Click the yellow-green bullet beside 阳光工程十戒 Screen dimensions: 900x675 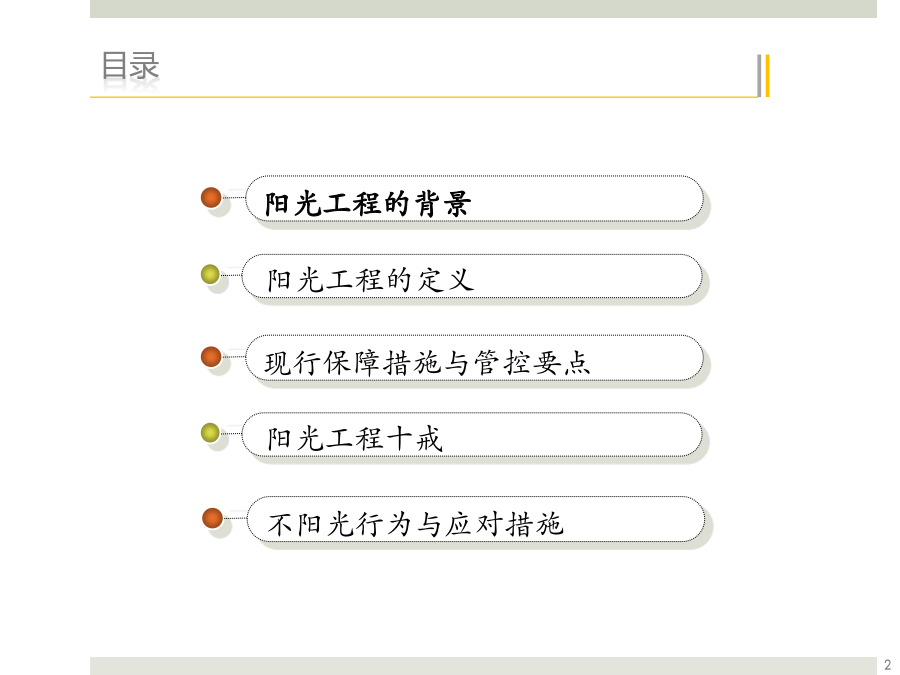210,433
